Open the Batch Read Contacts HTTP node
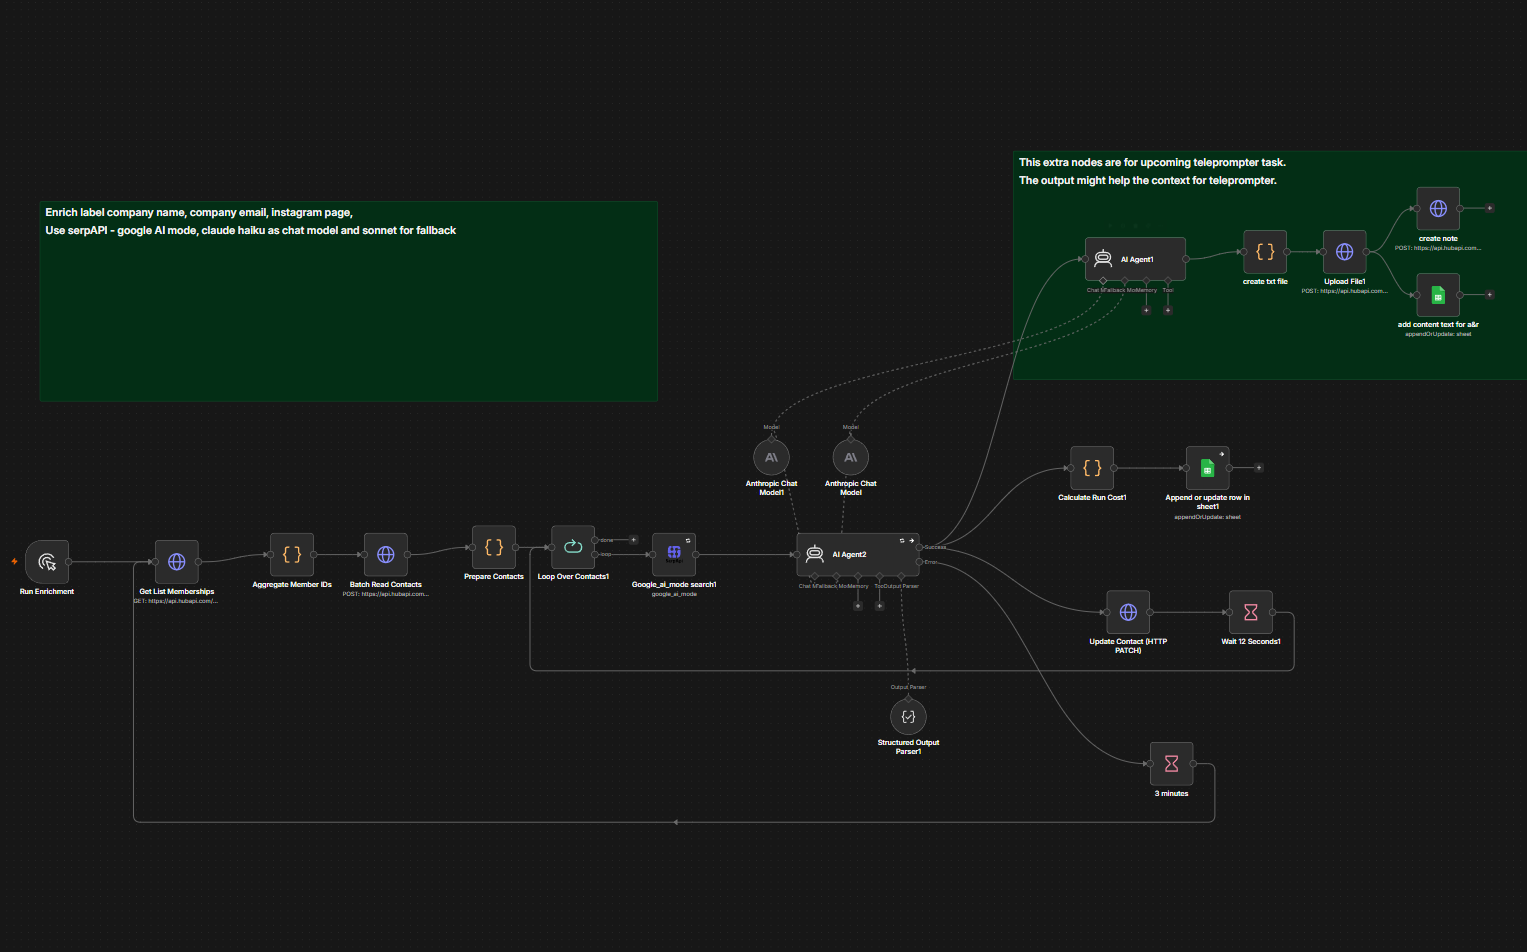The image size is (1527, 952). [x=386, y=555]
